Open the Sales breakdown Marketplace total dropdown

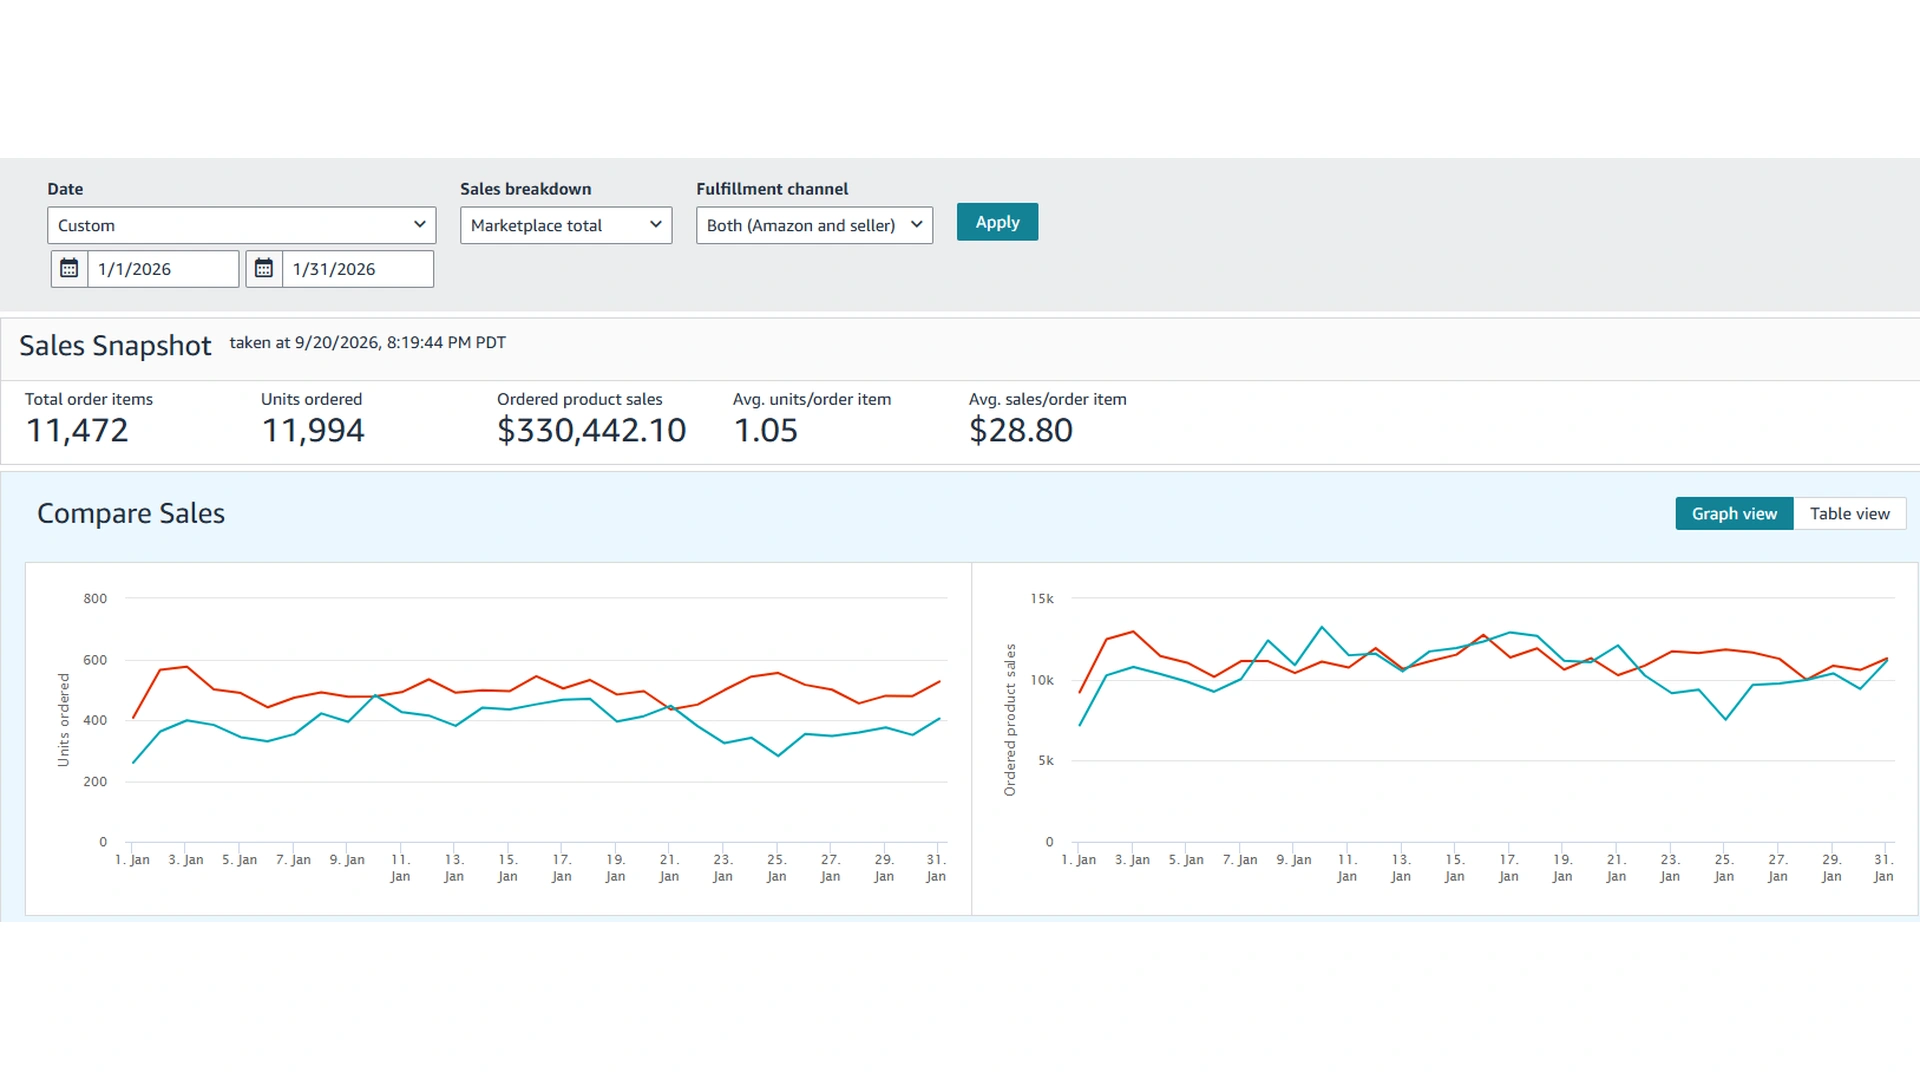point(566,225)
